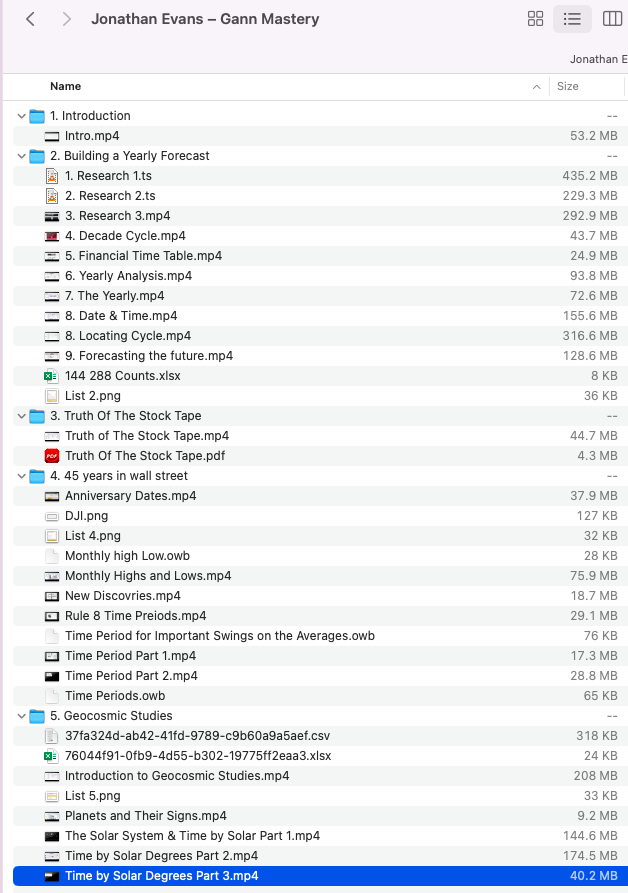This screenshot has width=628, height=893.
Task: Switch to icon grid view
Action: (x=535, y=19)
